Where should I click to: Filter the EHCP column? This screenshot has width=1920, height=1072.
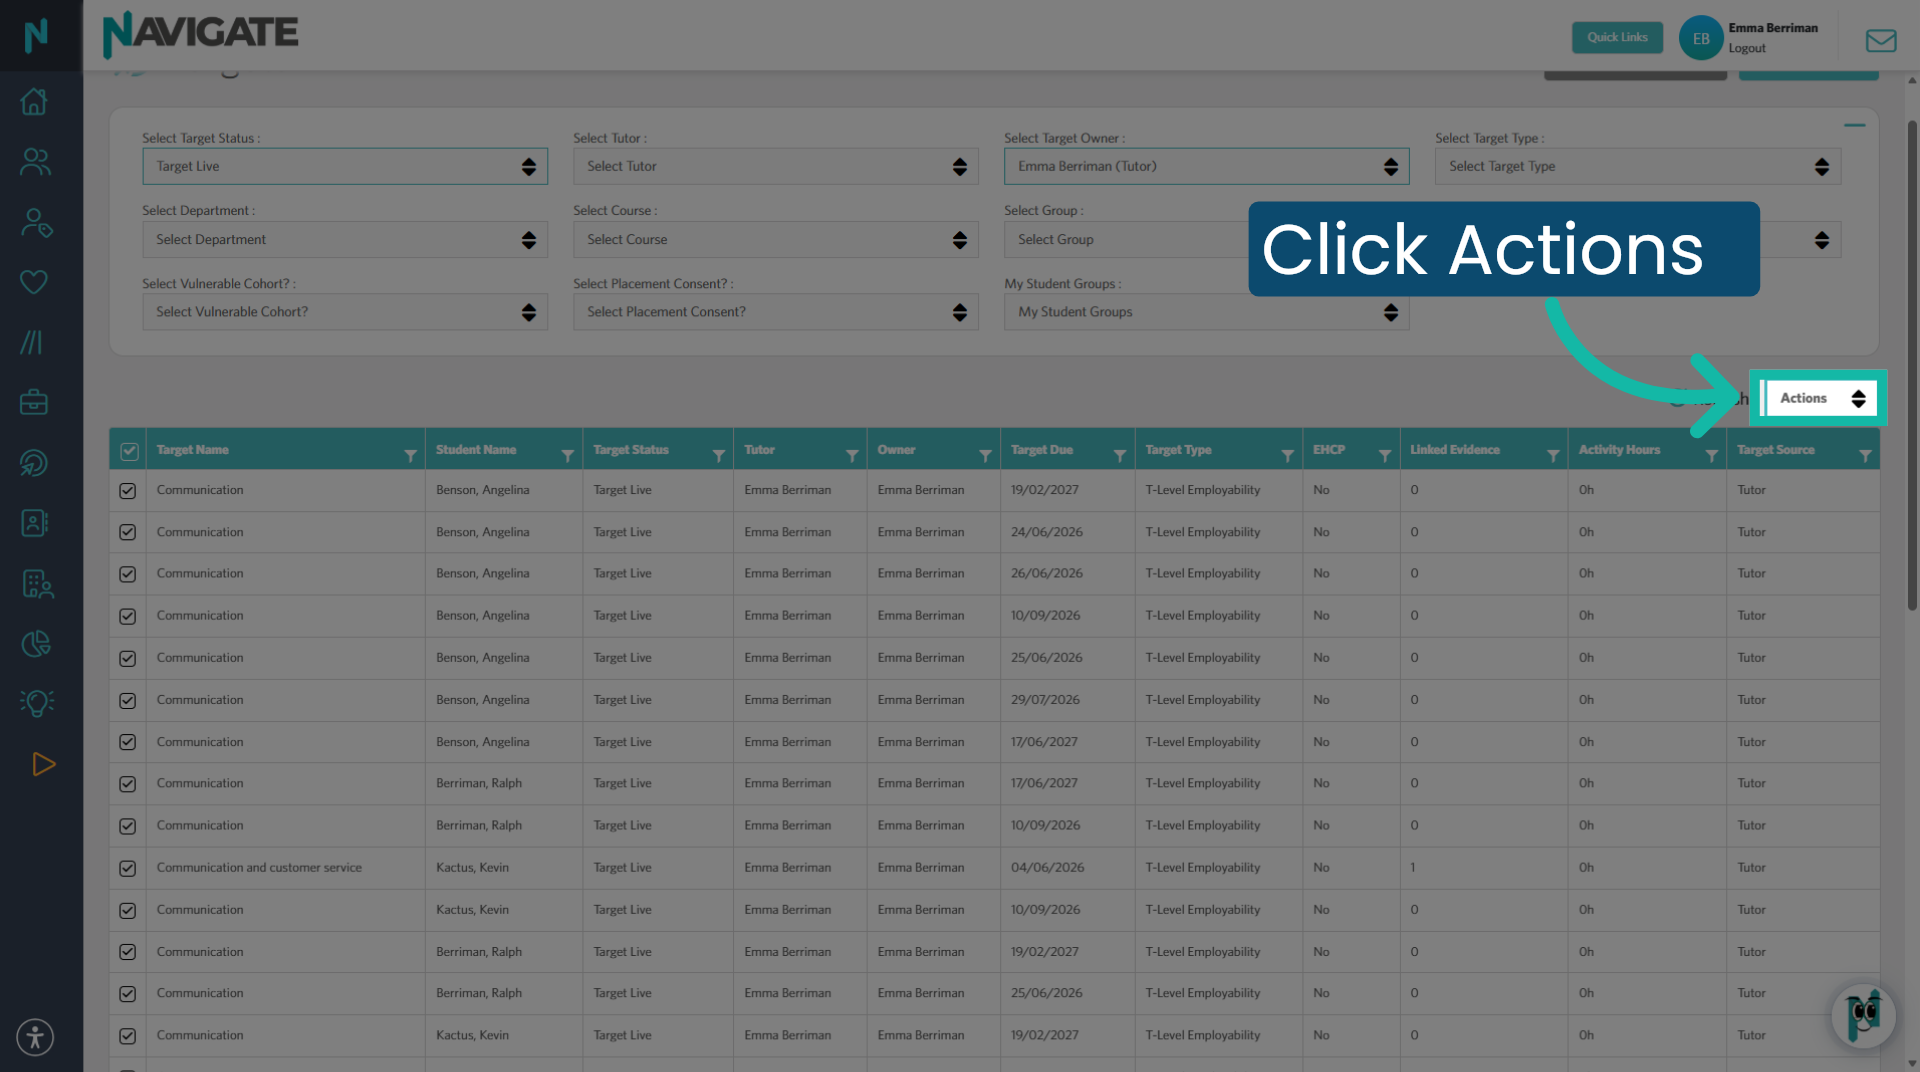[x=1385, y=456]
